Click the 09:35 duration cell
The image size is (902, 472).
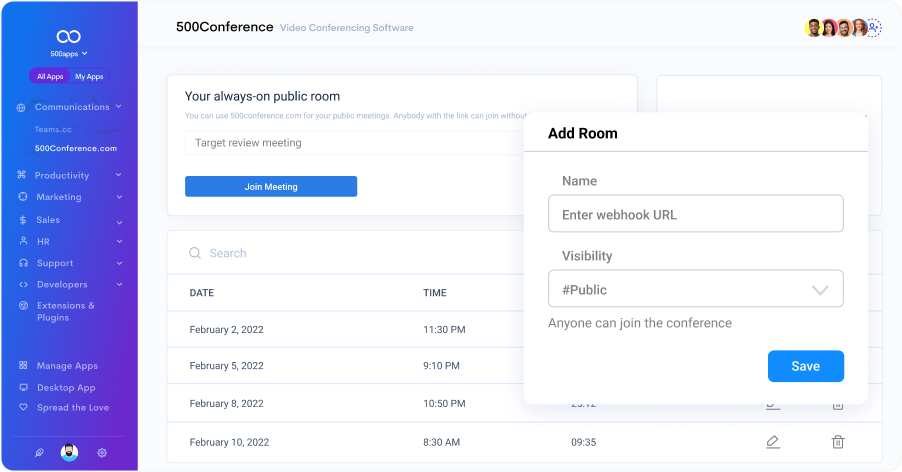pos(584,442)
